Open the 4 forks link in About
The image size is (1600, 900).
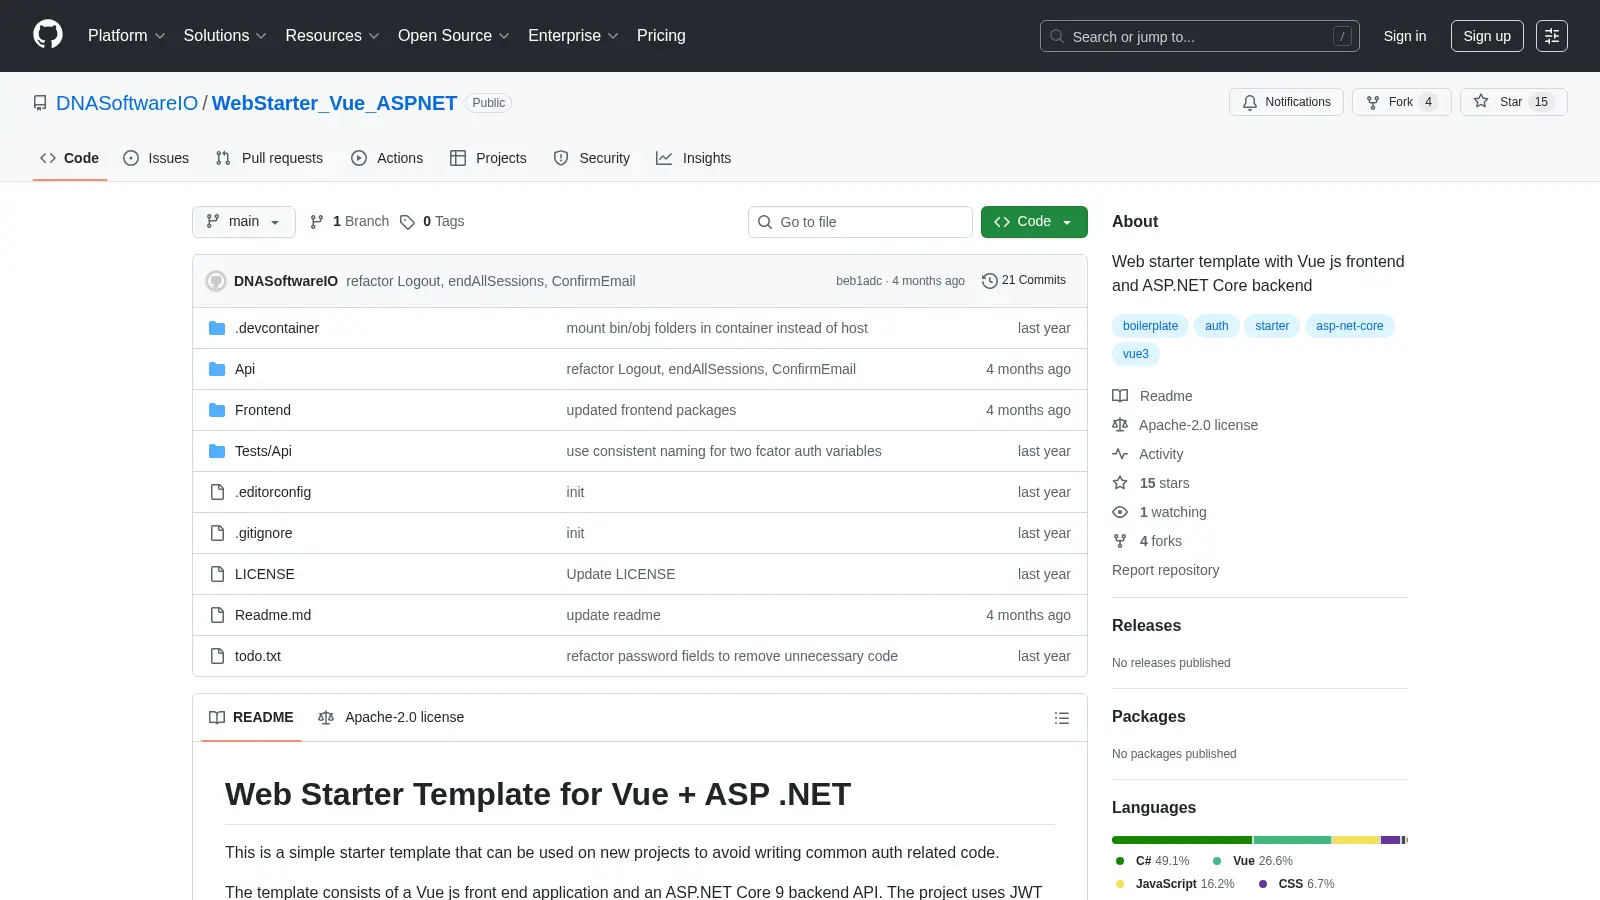[1160, 541]
